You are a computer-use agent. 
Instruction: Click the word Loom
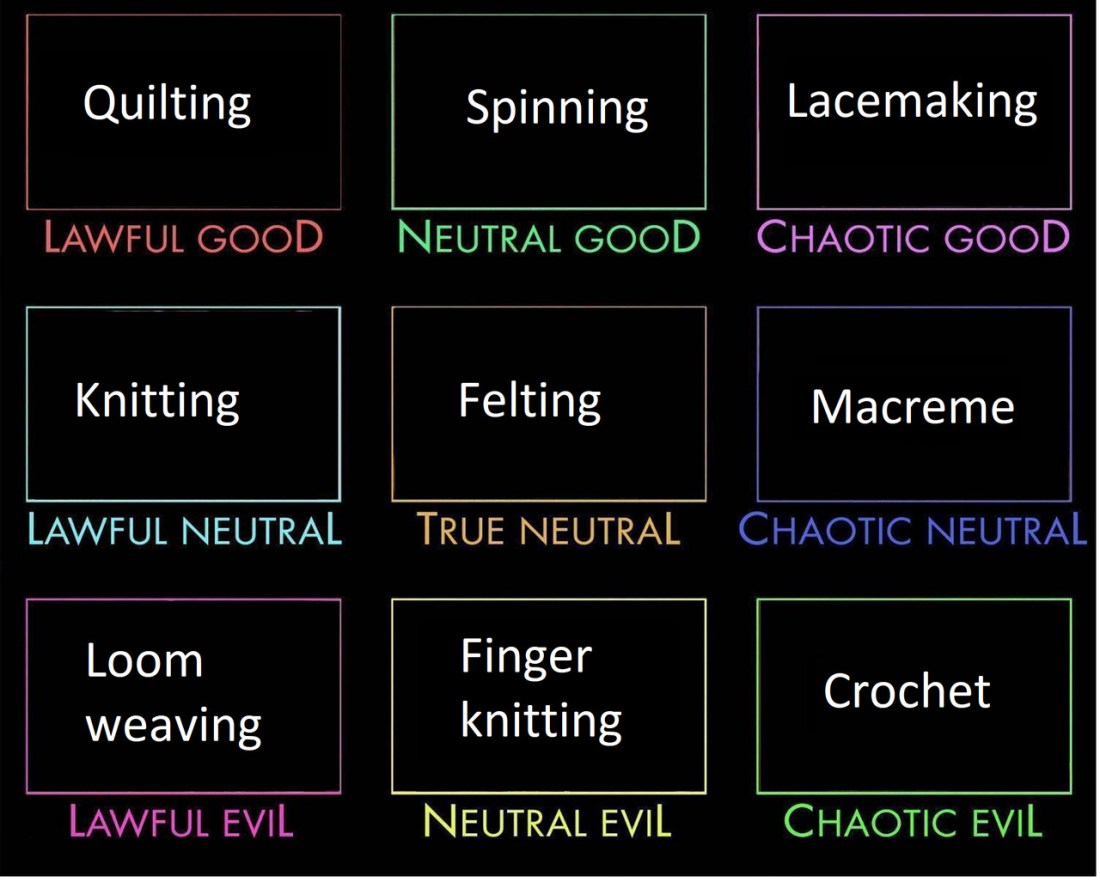tap(144, 661)
